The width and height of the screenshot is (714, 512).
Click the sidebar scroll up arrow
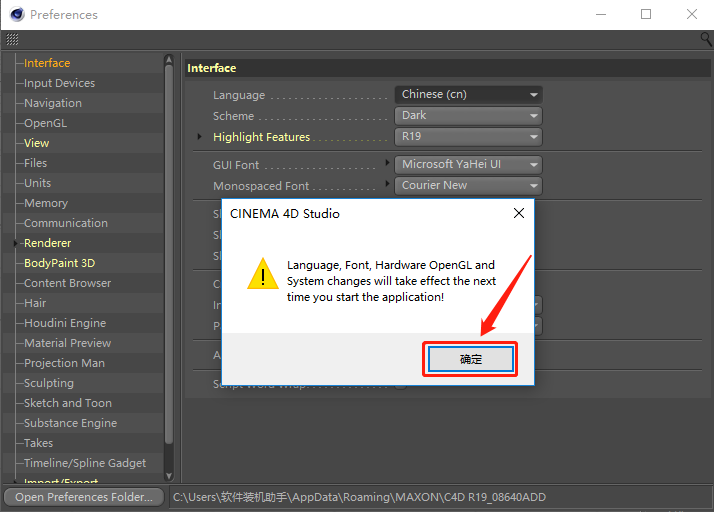169,60
